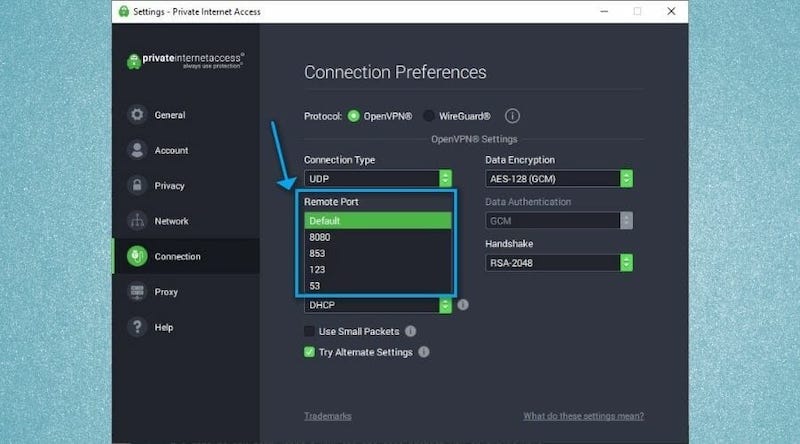Open the Help section
The image size is (800, 444).
pos(186,327)
